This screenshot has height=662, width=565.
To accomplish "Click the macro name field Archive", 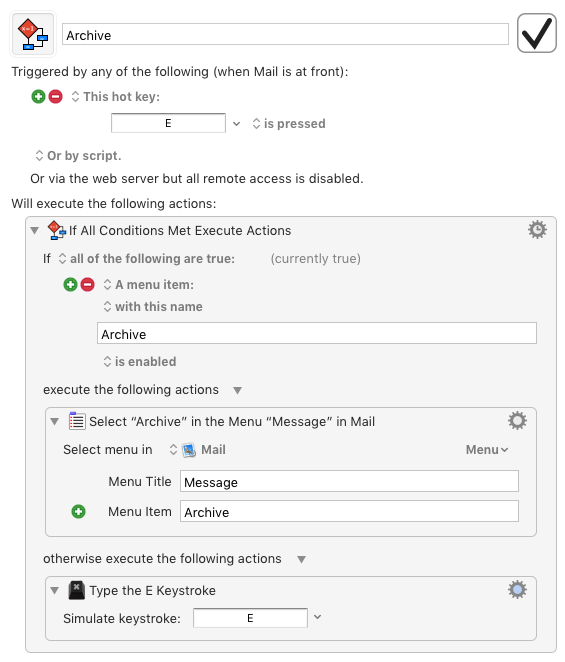I will (285, 35).
